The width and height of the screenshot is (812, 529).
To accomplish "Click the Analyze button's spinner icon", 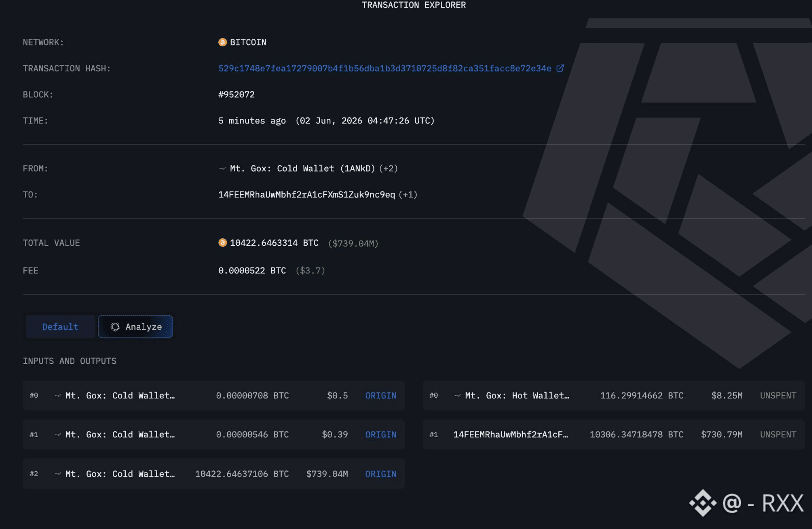I will [x=115, y=327].
